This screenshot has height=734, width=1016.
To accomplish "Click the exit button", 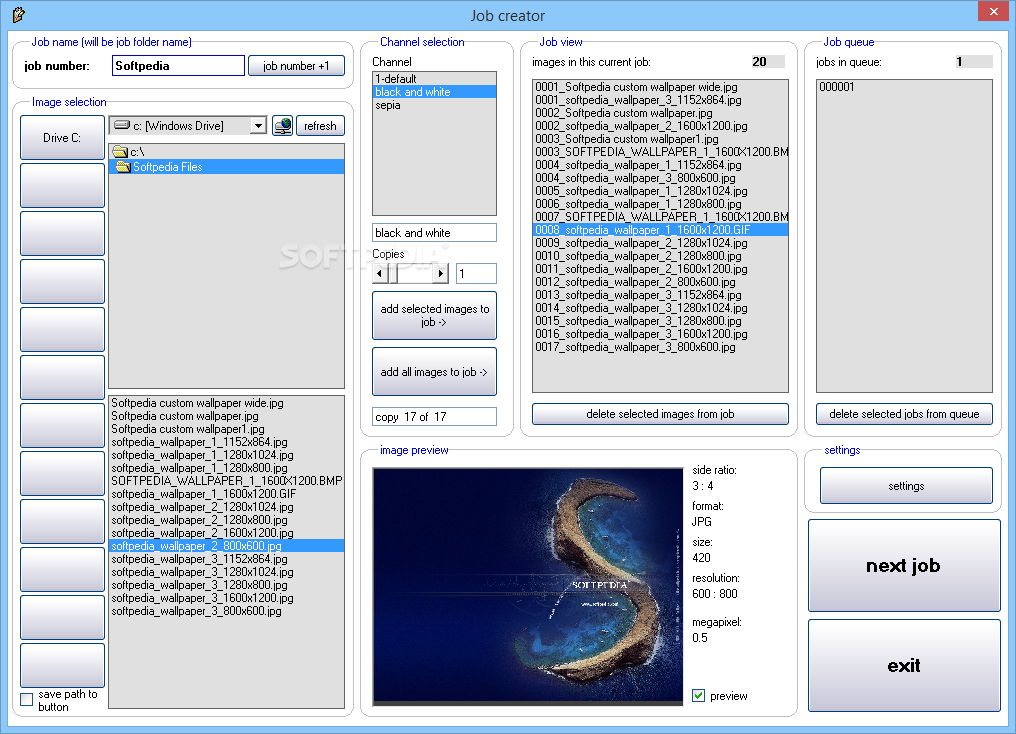I will point(904,665).
